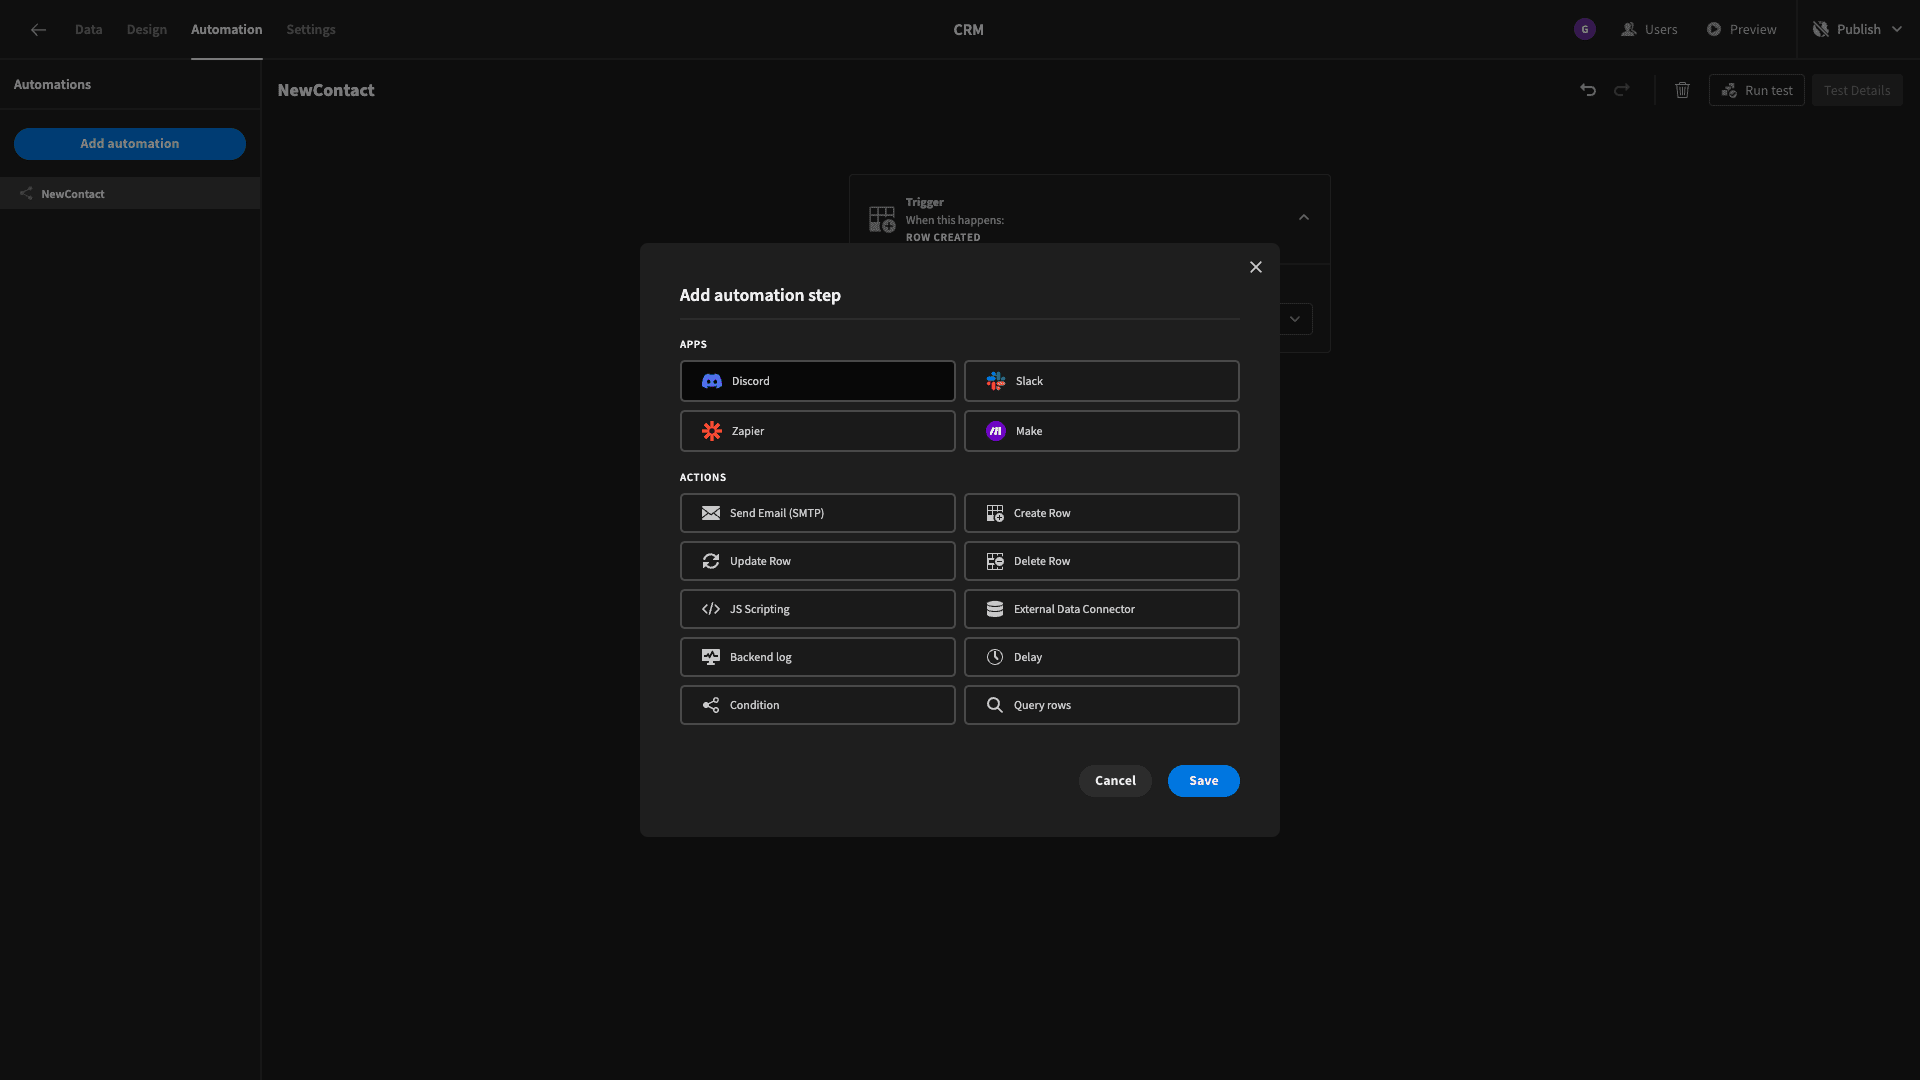Click the Delete Row action option
Image resolution: width=1920 pixels, height=1080 pixels.
coord(1100,560)
